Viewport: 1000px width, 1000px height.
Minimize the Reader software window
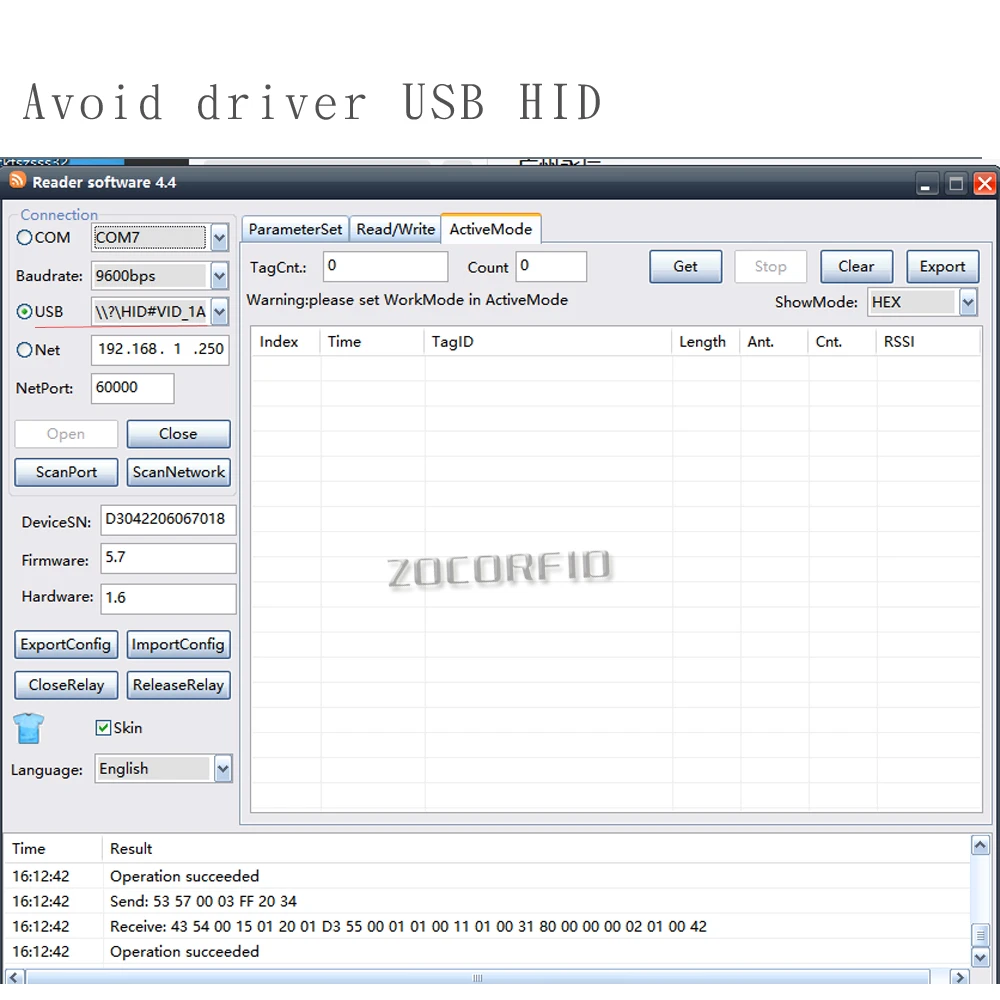click(925, 184)
